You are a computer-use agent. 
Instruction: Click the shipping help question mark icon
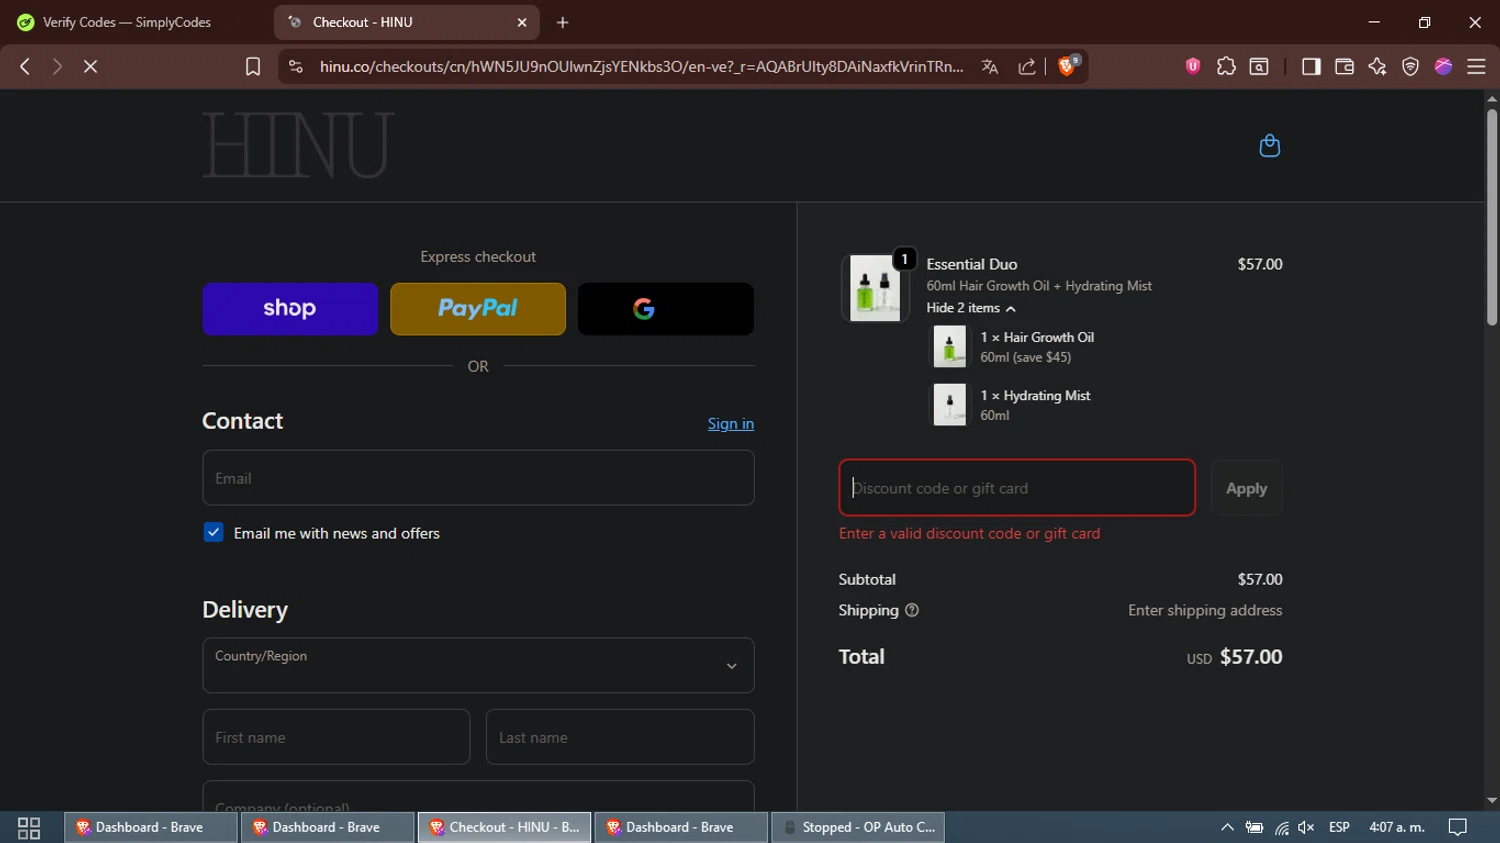coord(912,610)
